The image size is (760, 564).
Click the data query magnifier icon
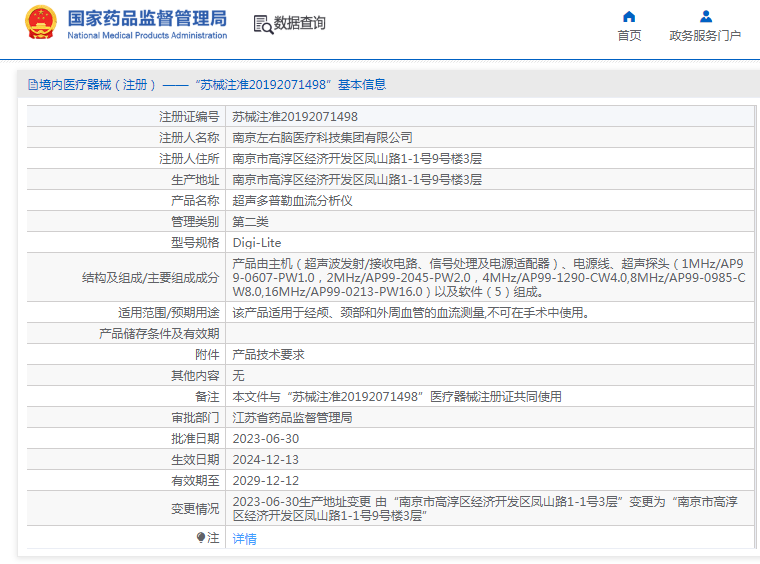263,24
